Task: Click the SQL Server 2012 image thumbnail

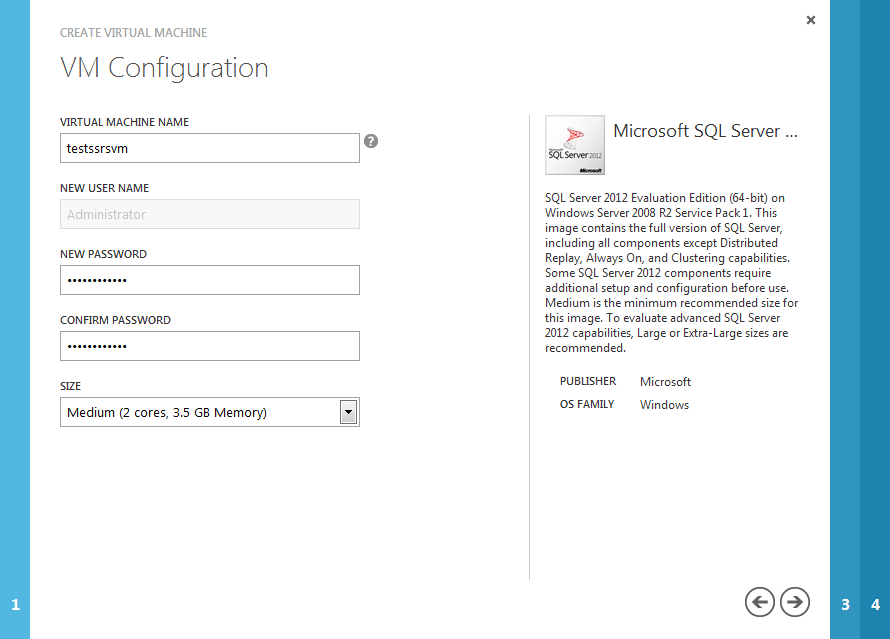Action: click(x=575, y=145)
